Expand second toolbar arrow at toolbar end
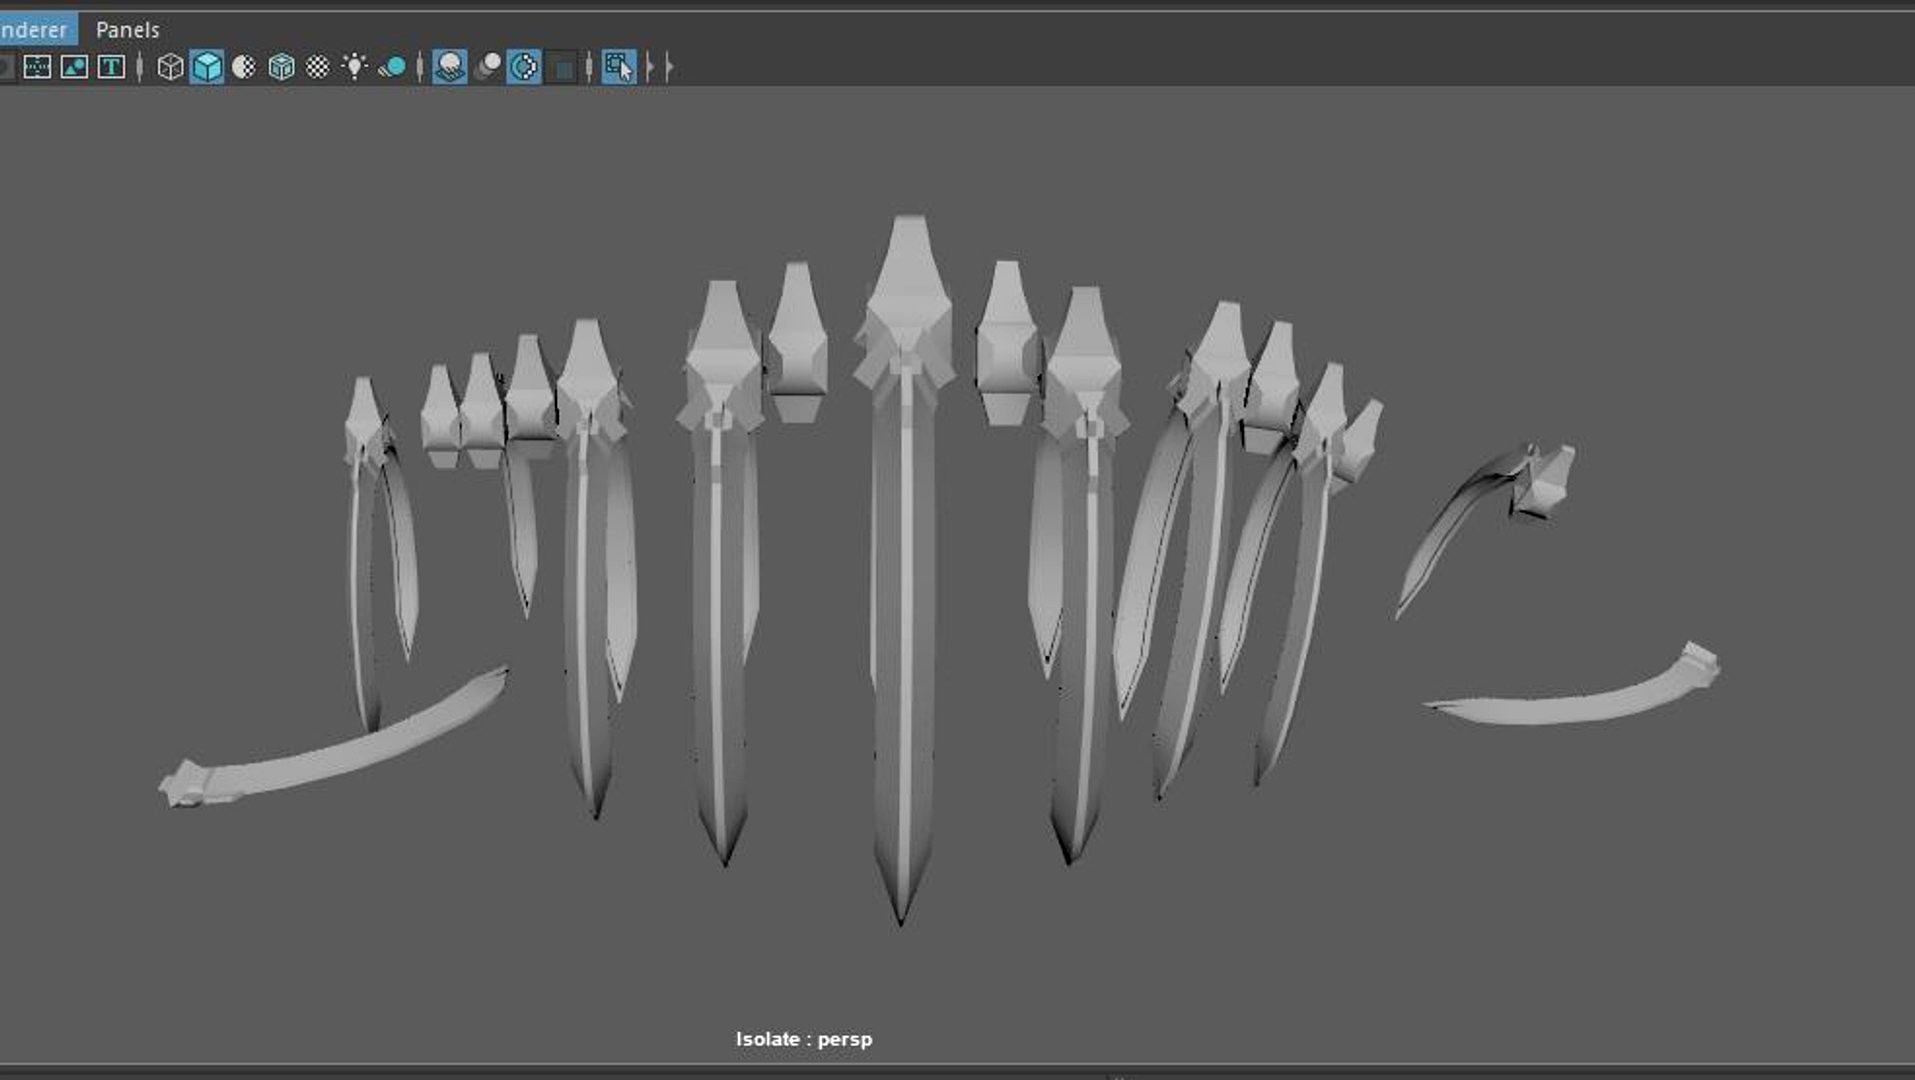This screenshot has width=1915, height=1080. pos(669,67)
